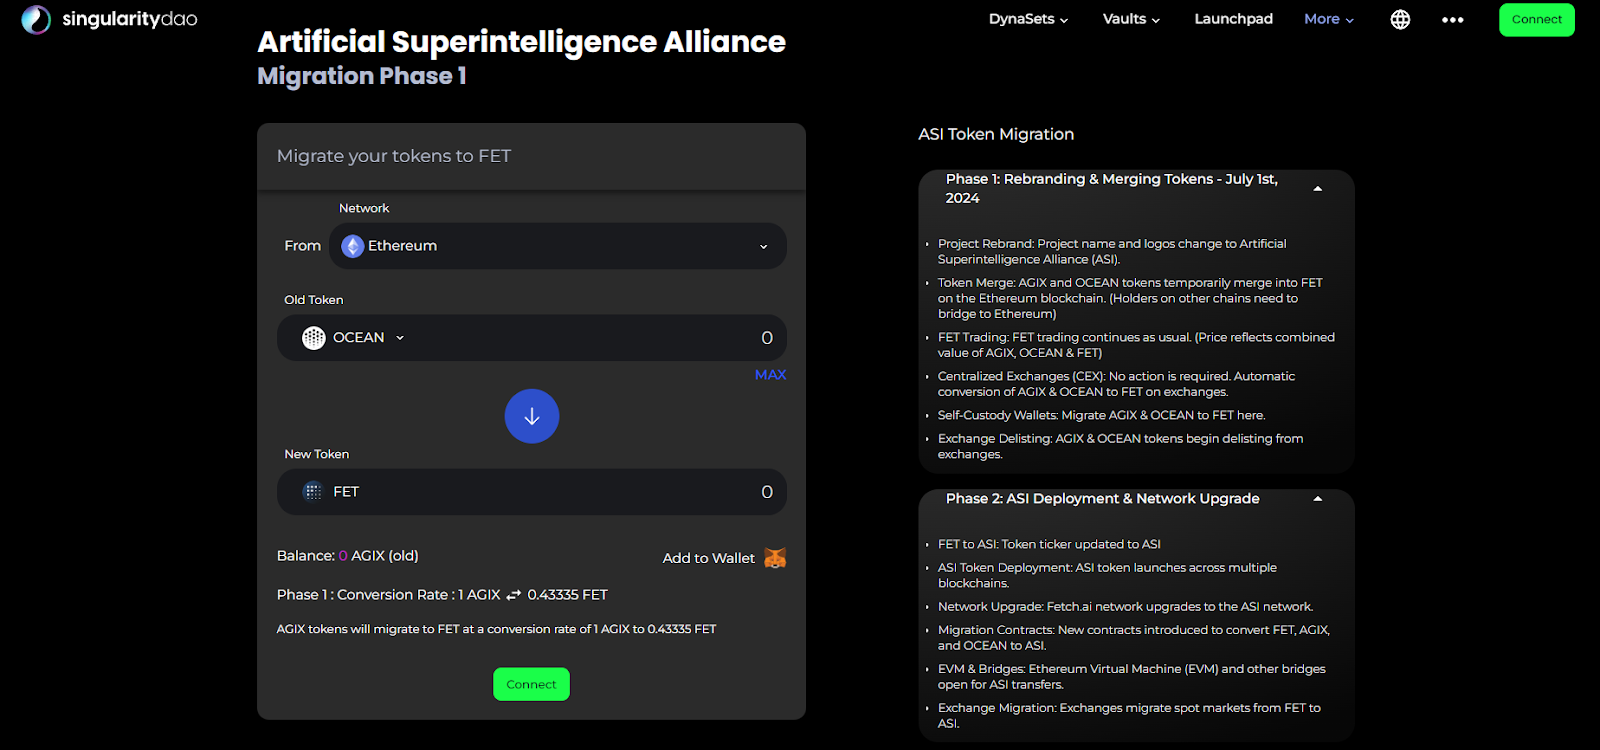Image resolution: width=1600 pixels, height=750 pixels.
Task: Open the More menu
Action: coord(1329,19)
